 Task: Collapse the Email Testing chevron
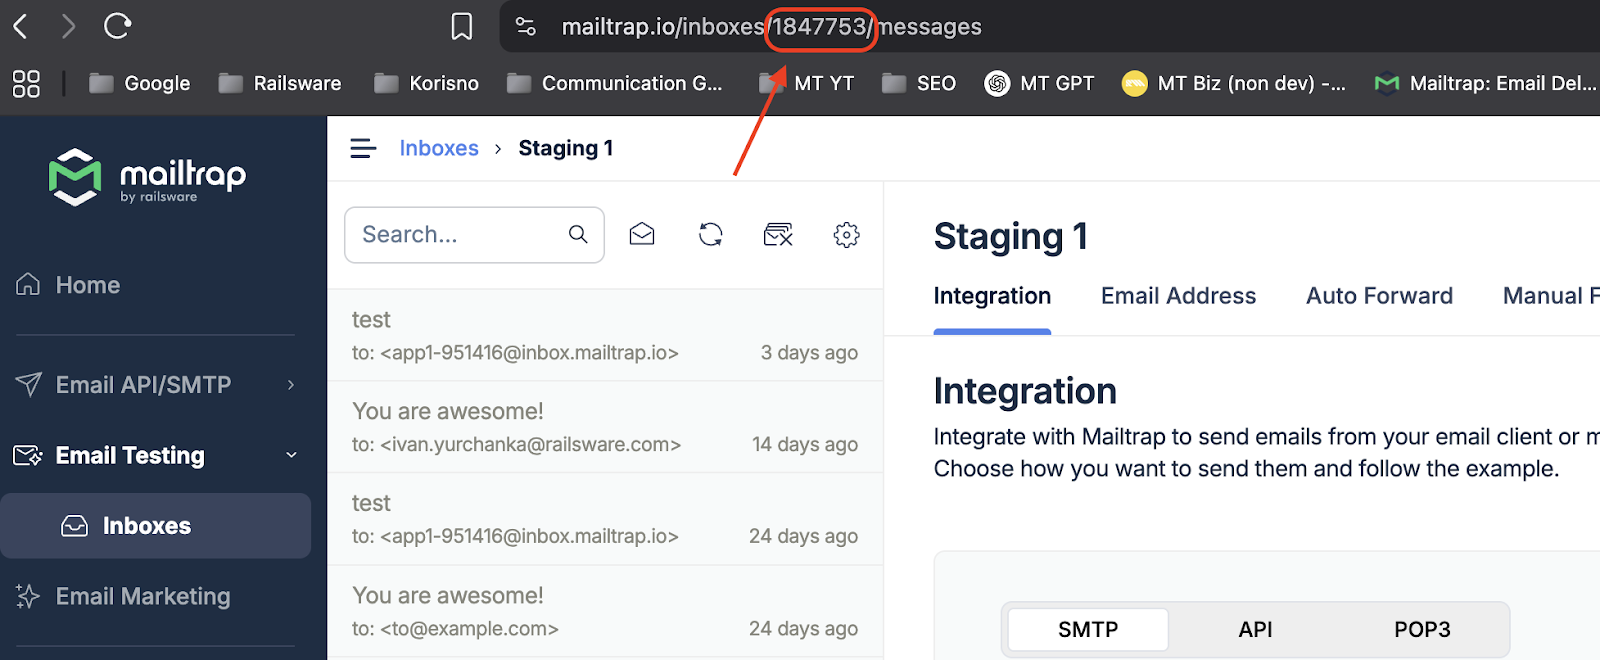tap(291, 455)
